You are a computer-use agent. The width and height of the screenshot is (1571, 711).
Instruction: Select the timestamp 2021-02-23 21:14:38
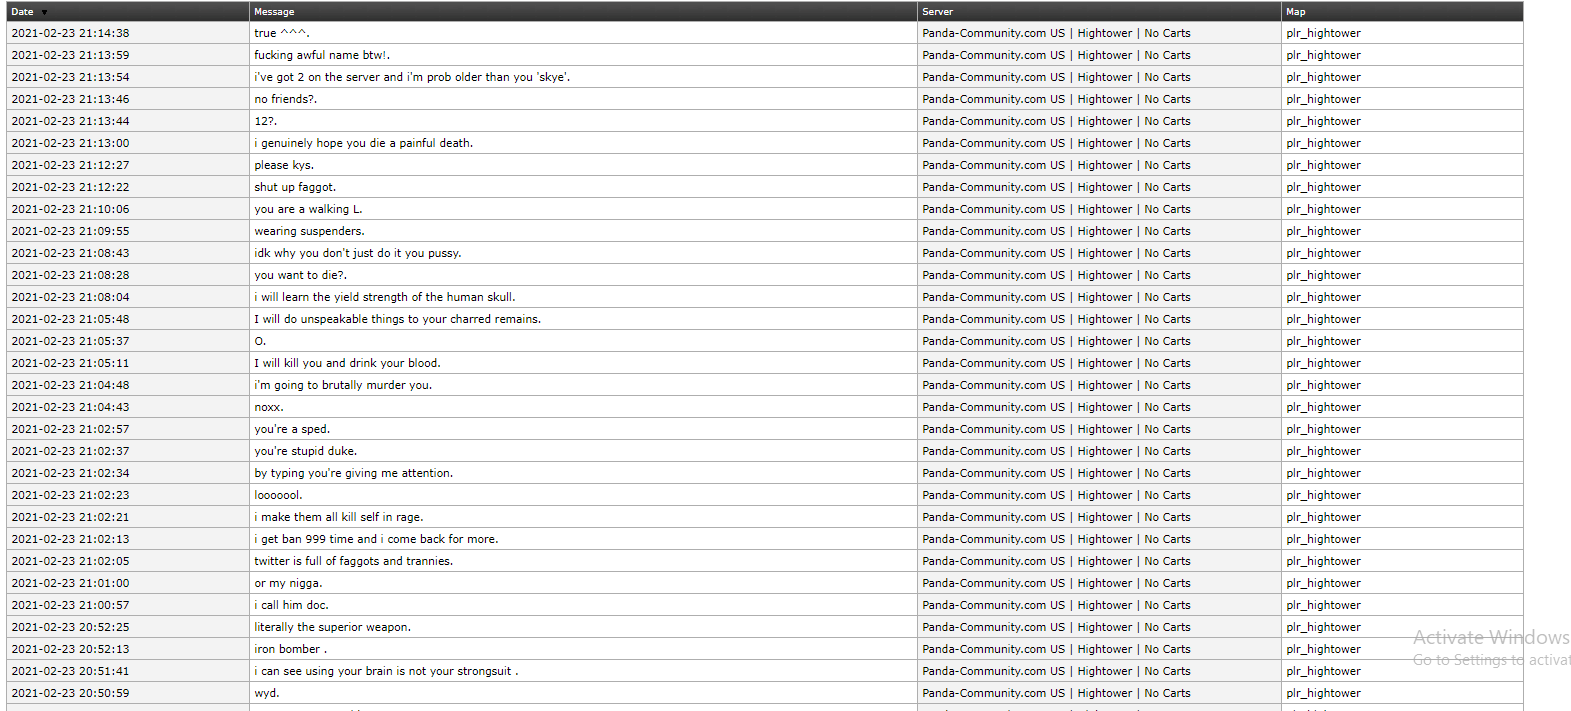[x=69, y=32]
